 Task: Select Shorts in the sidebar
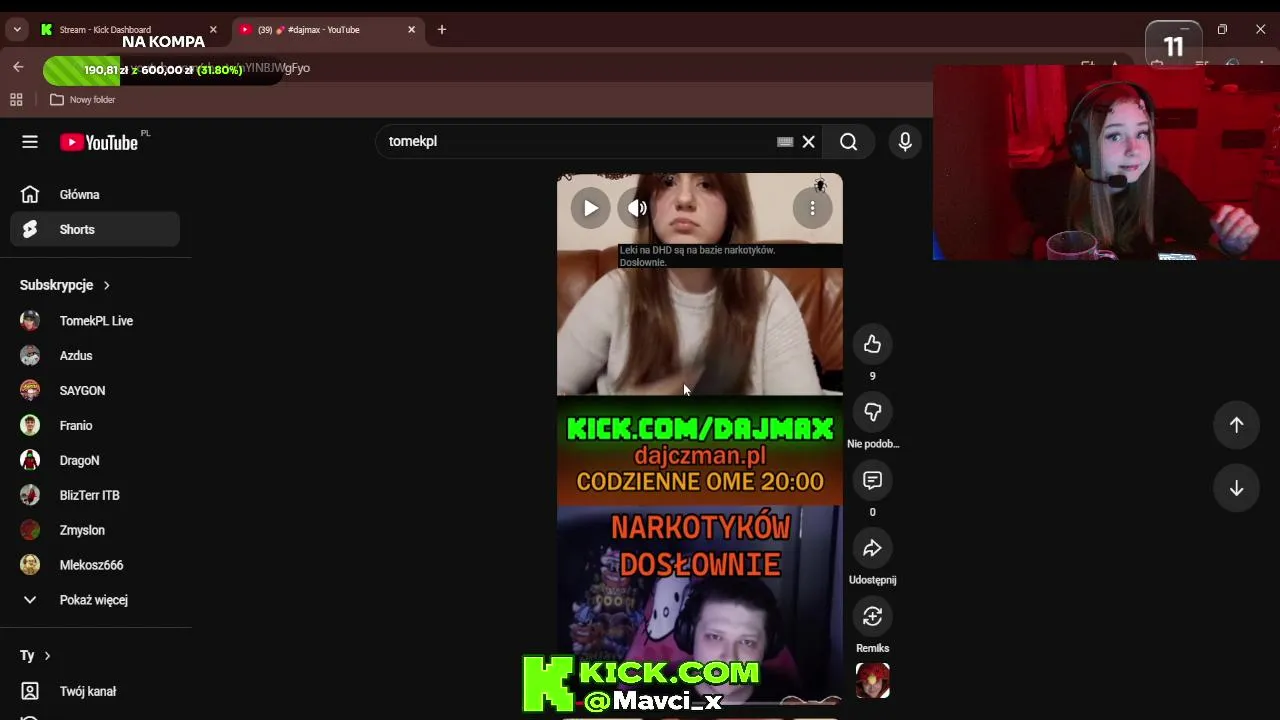95,230
